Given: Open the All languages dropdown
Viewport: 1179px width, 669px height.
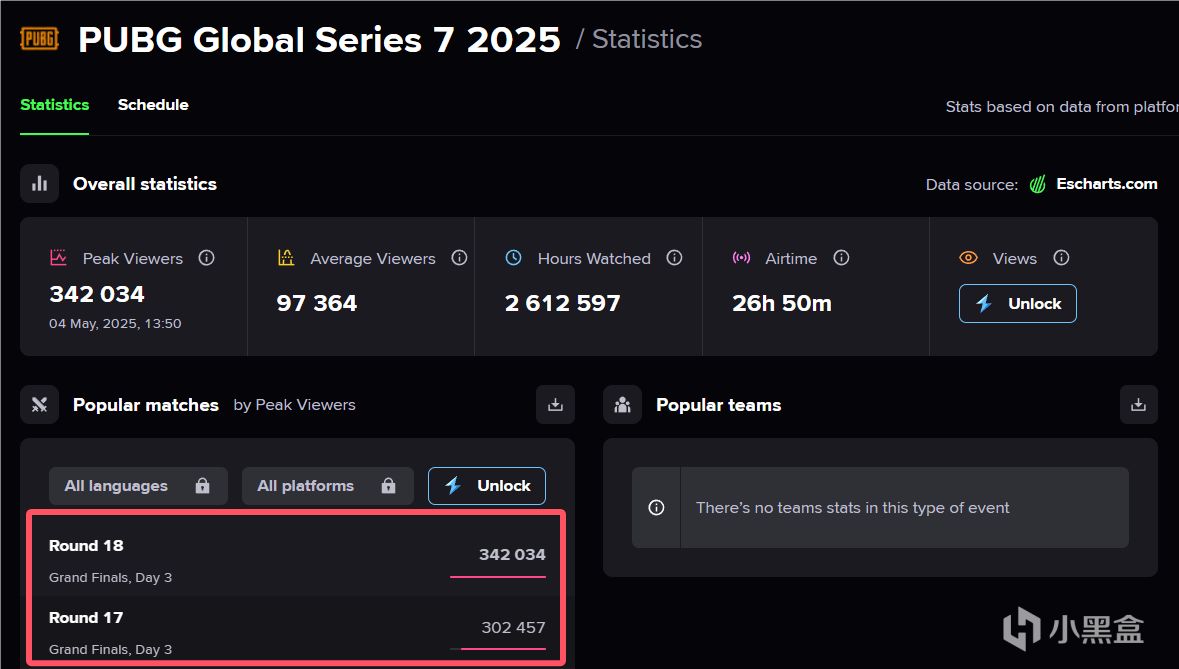Looking at the screenshot, I should click(x=138, y=486).
